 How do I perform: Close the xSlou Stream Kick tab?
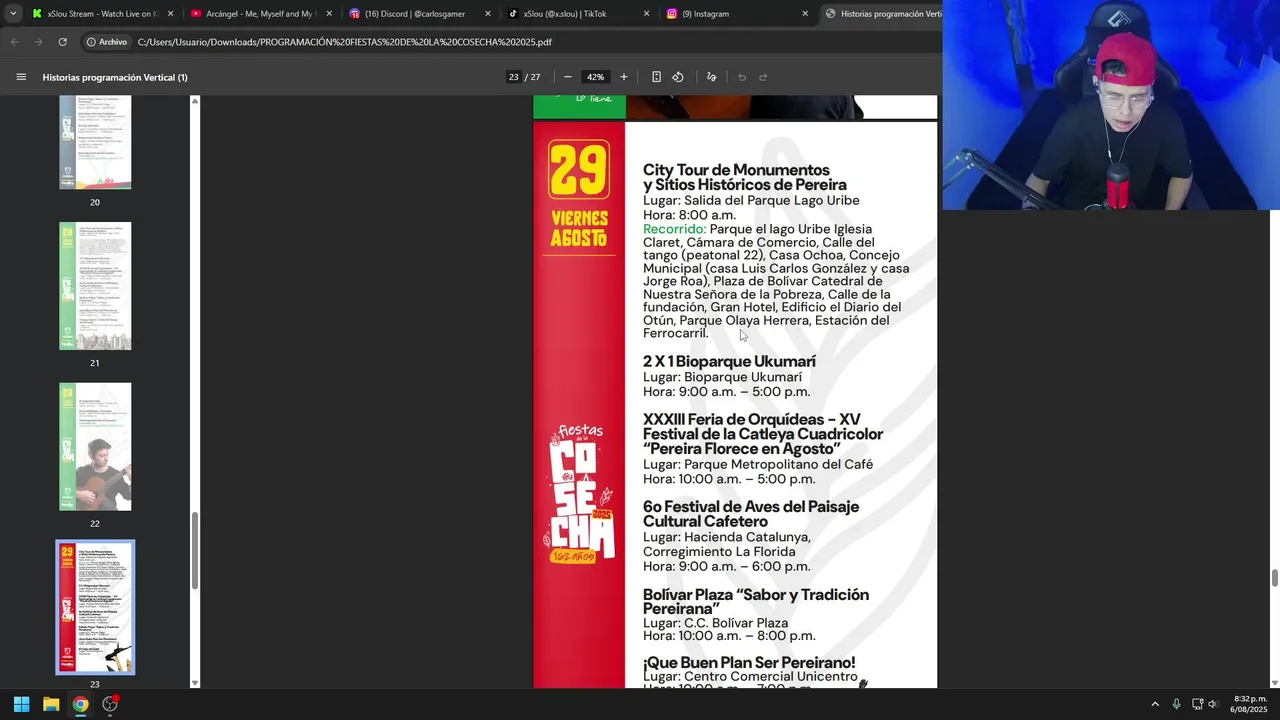[x=170, y=14]
